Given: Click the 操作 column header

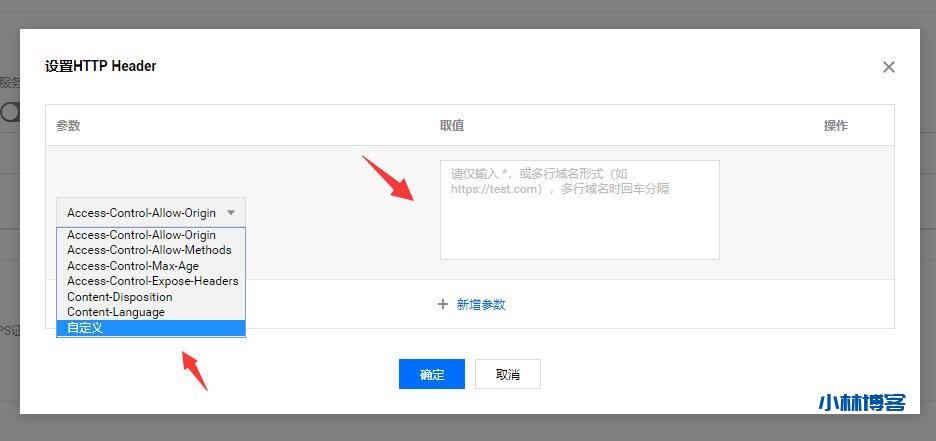Looking at the screenshot, I should tap(835, 126).
